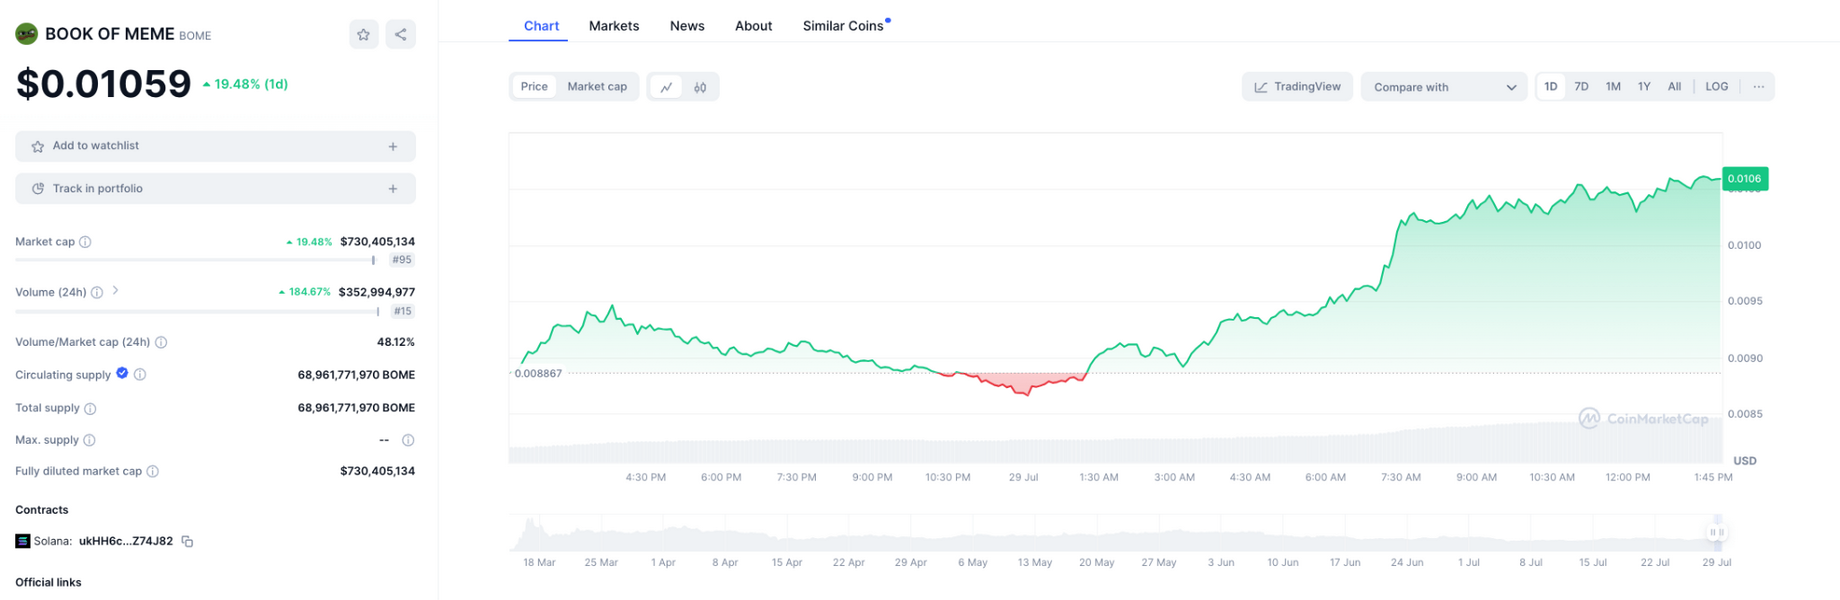Click the TradingView button
The image size is (1840, 600).
coord(1297,87)
